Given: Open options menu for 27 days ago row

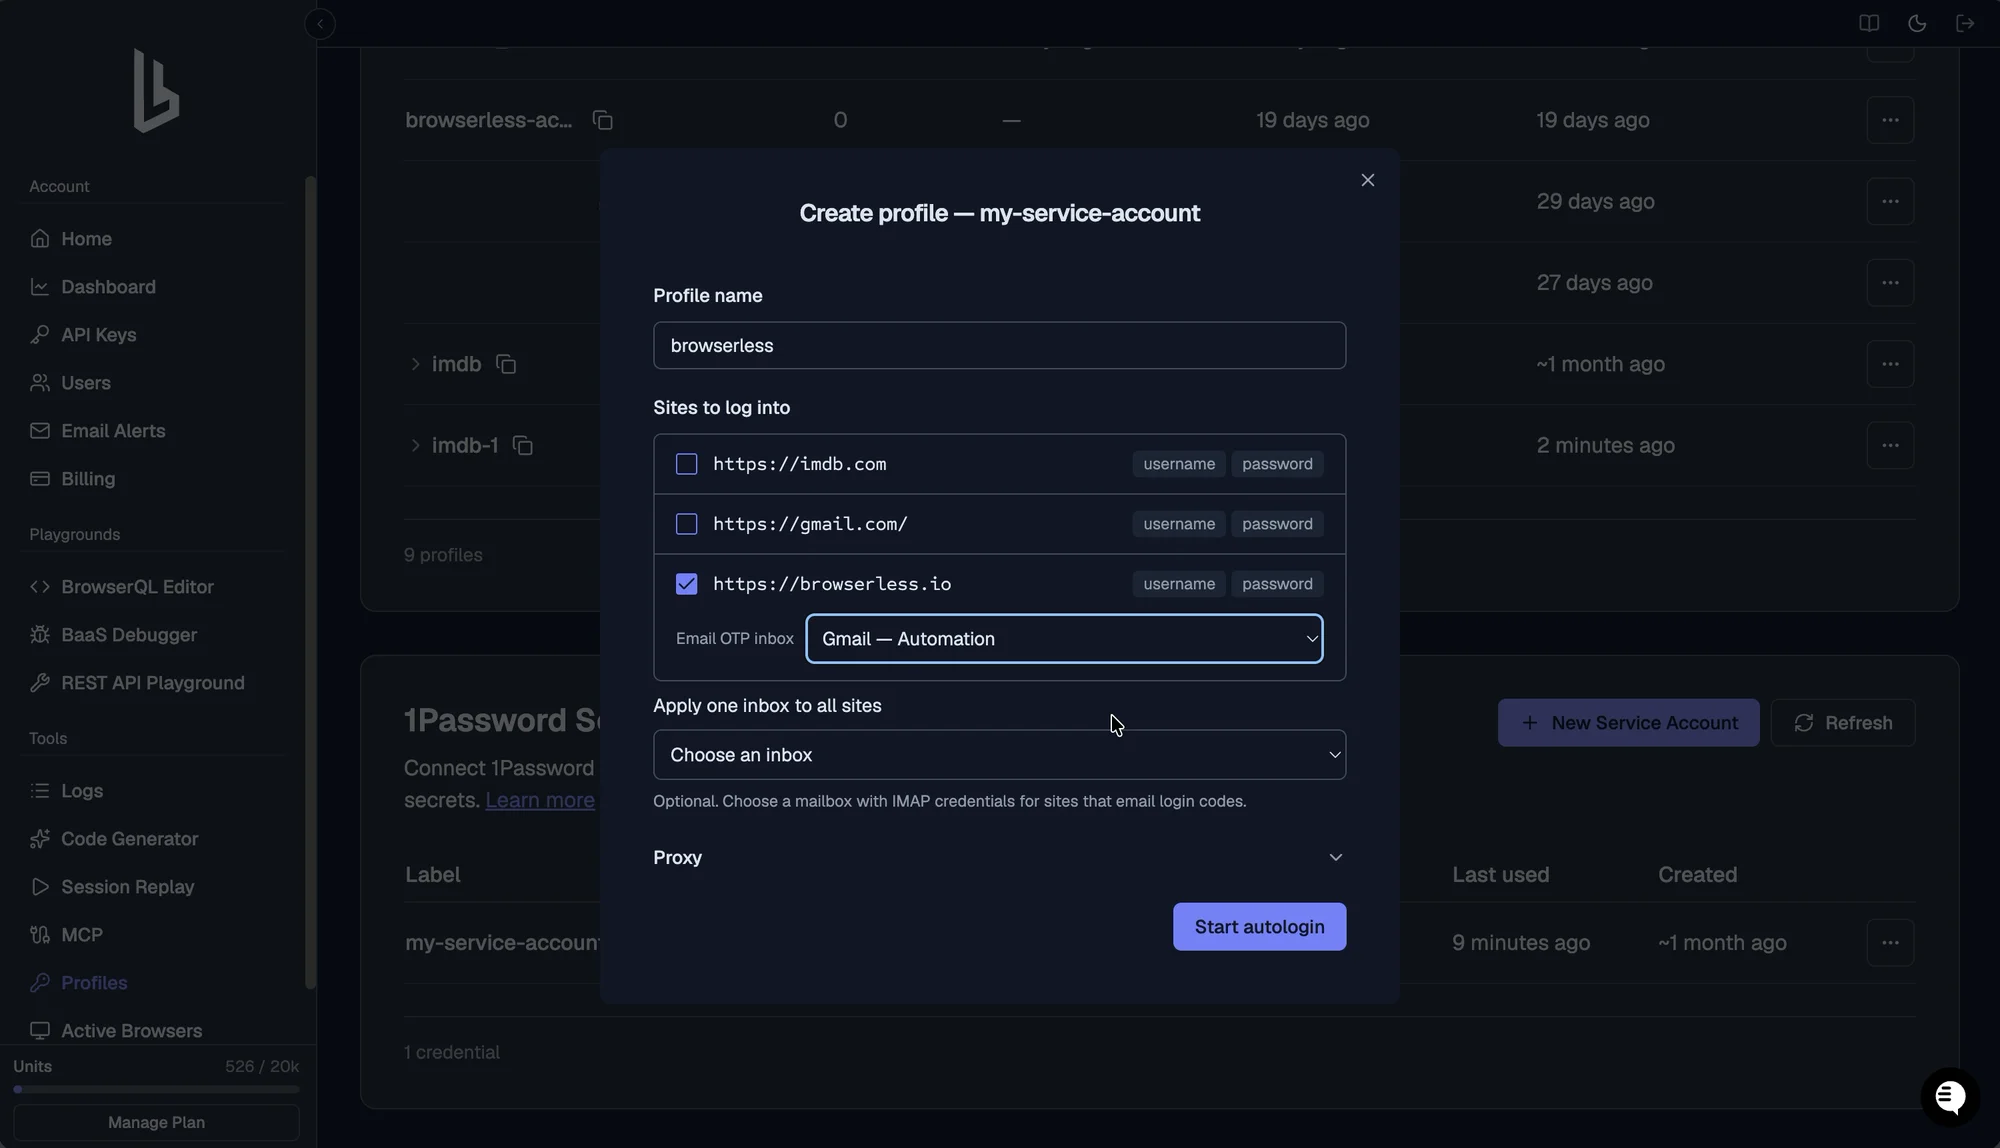Looking at the screenshot, I should (1890, 283).
